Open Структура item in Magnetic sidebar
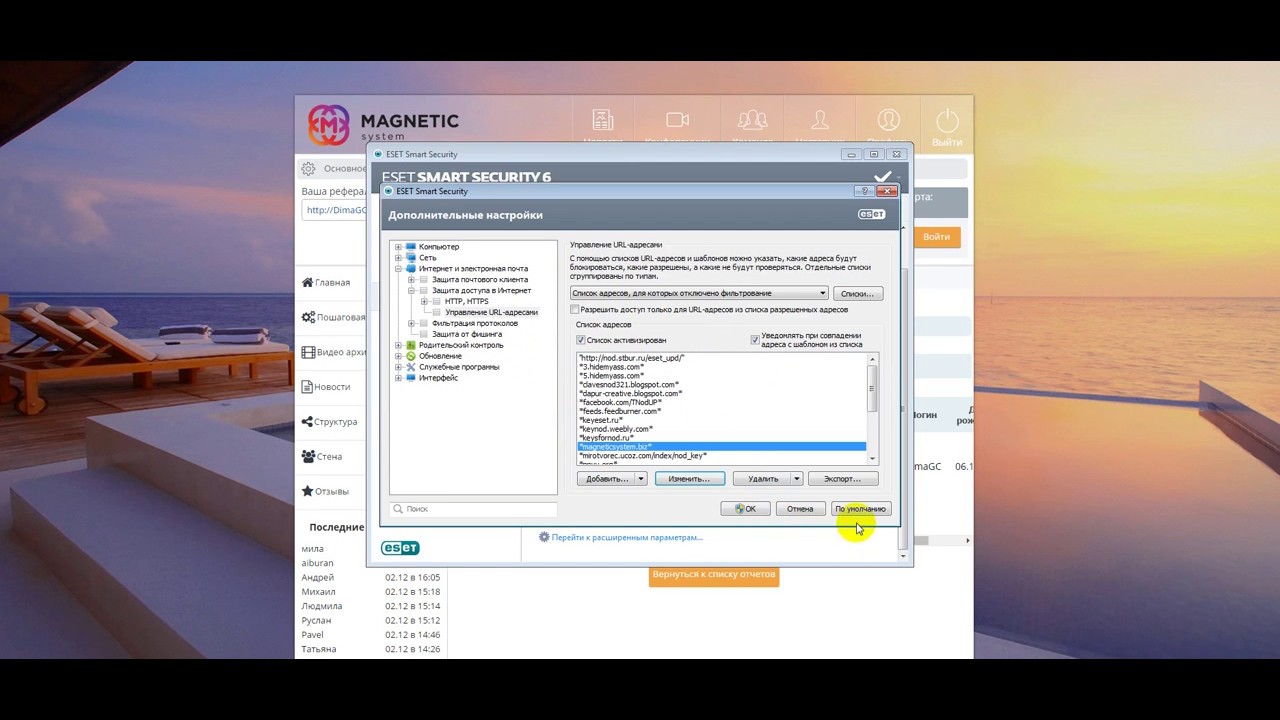Image resolution: width=1280 pixels, height=720 pixels. click(330, 422)
